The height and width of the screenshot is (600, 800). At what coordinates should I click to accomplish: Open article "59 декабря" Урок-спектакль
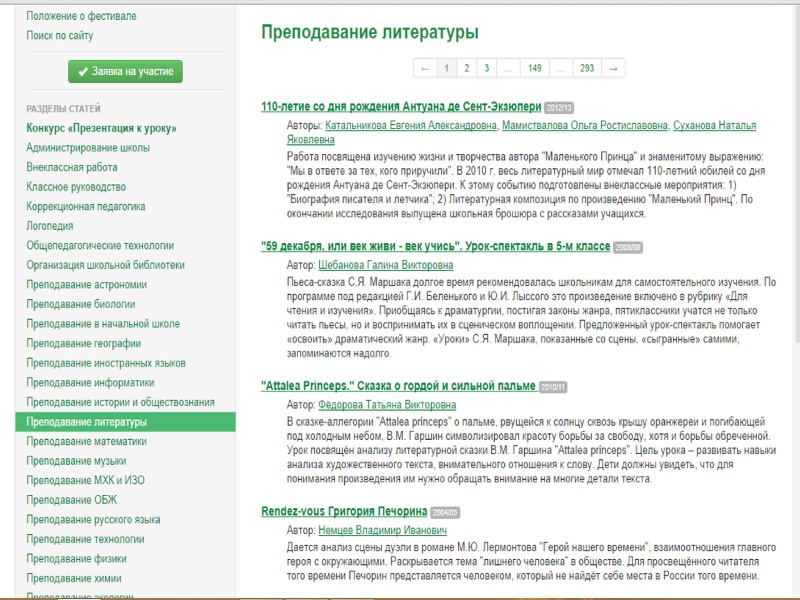(x=436, y=246)
